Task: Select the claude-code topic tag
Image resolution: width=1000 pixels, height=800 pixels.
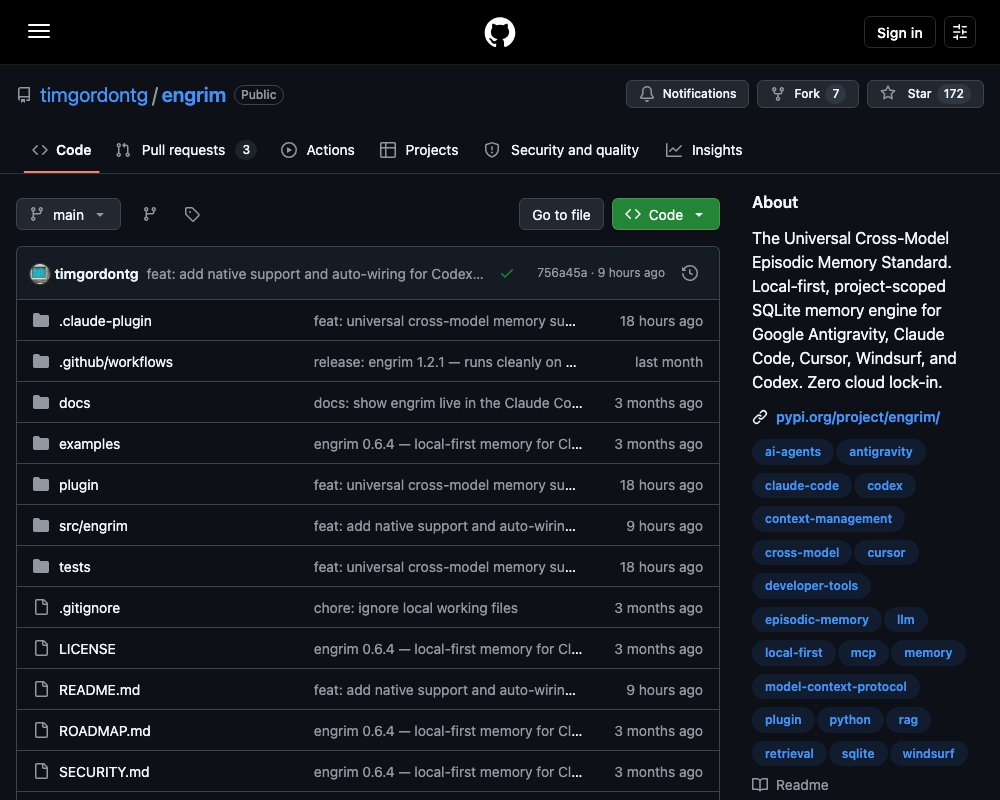Action: [x=802, y=485]
